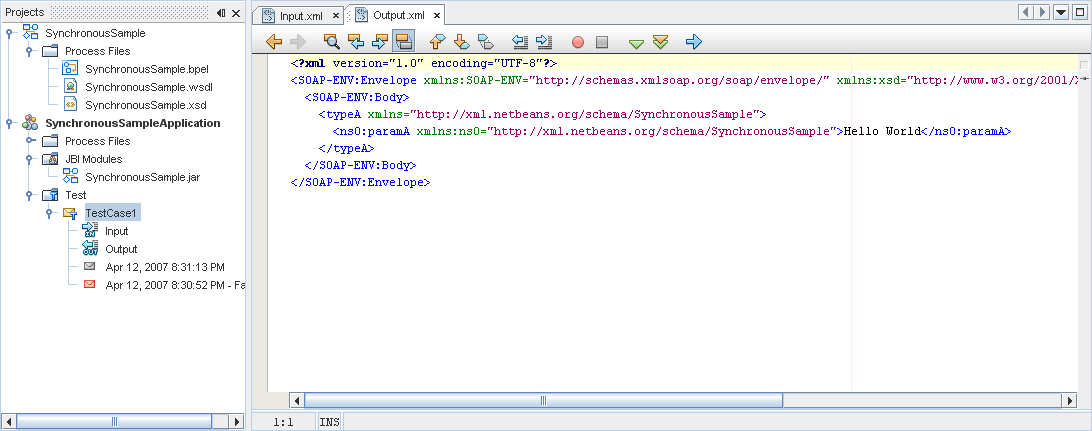
Task: Select SynchronousSample.bpel file
Action: coord(147,69)
